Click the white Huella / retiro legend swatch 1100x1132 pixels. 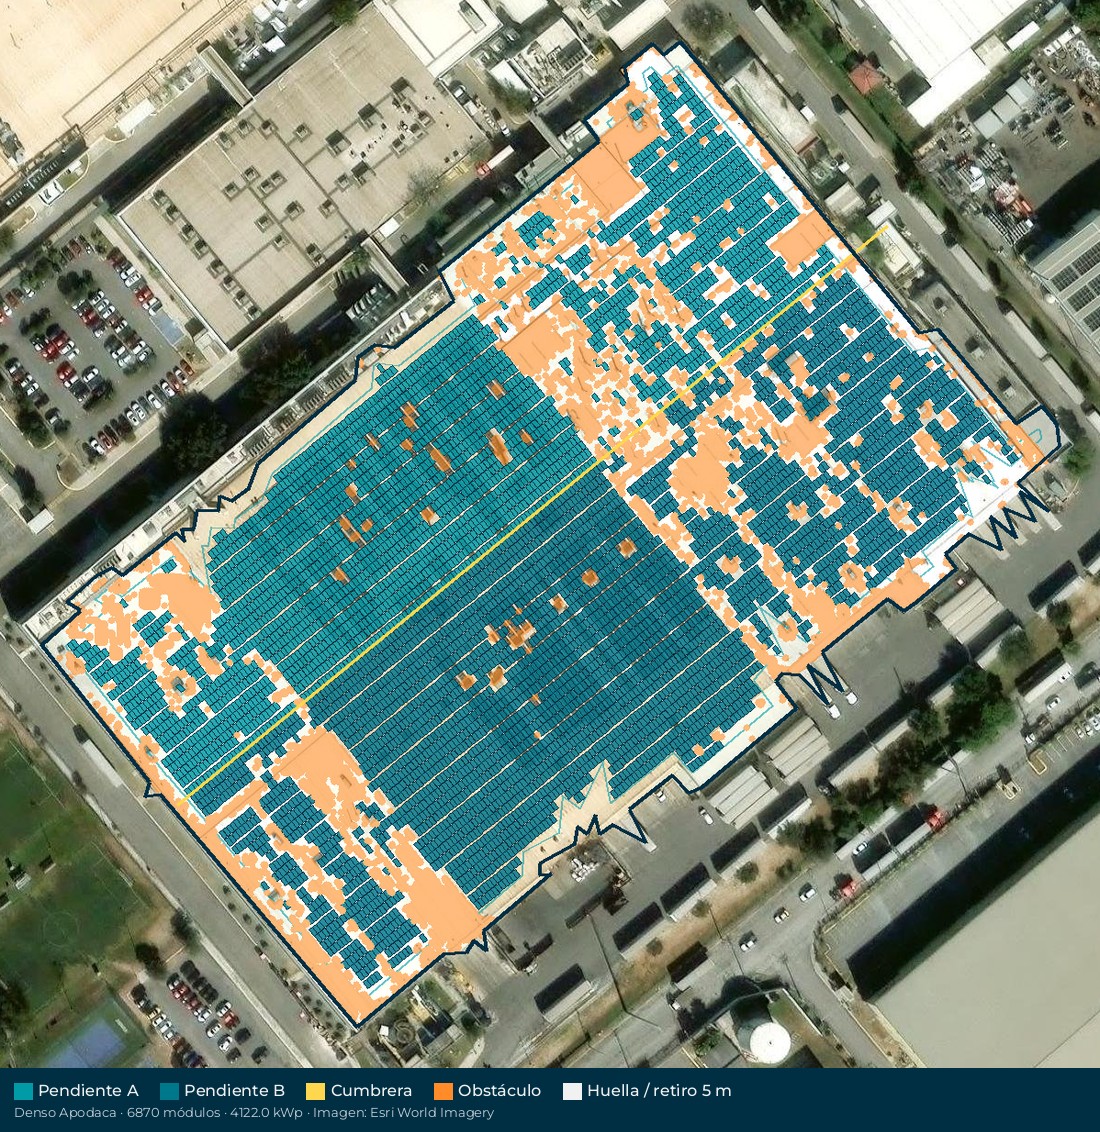(572, 1091)
